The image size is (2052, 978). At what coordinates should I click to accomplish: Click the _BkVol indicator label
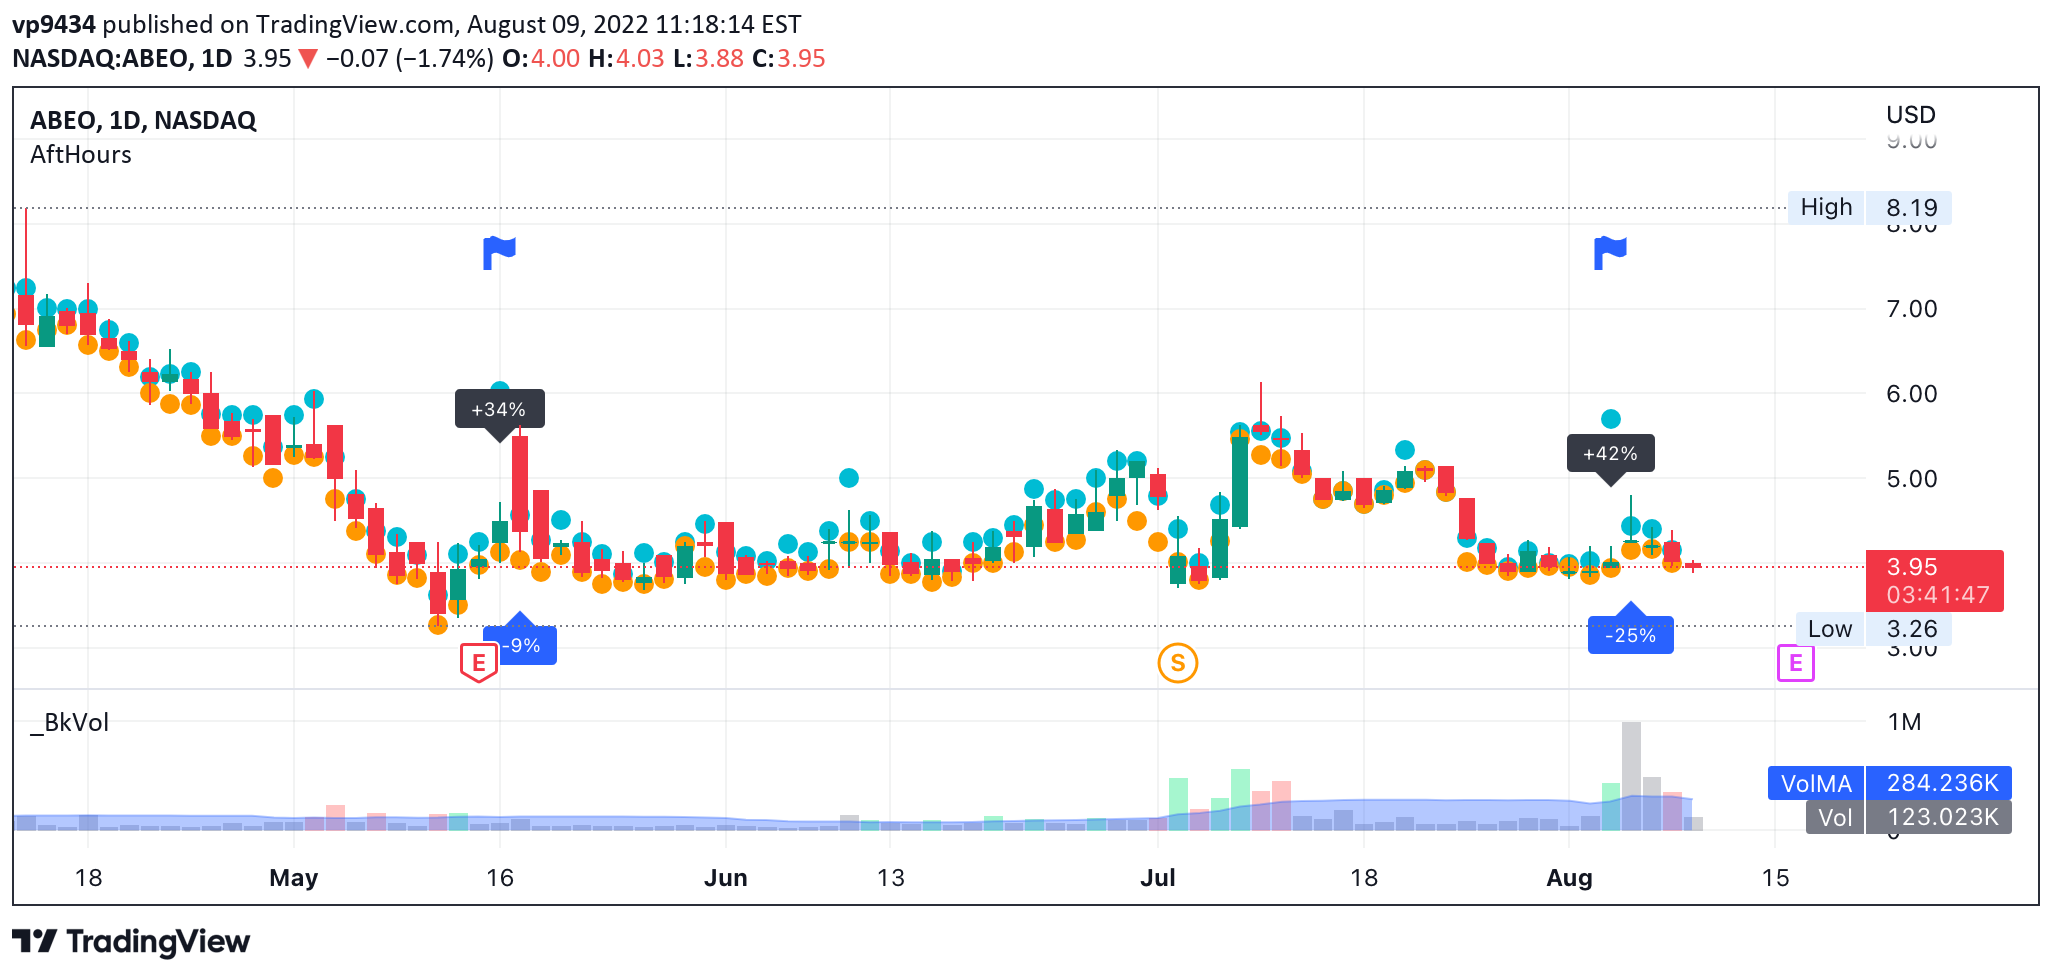coord(69,722)
